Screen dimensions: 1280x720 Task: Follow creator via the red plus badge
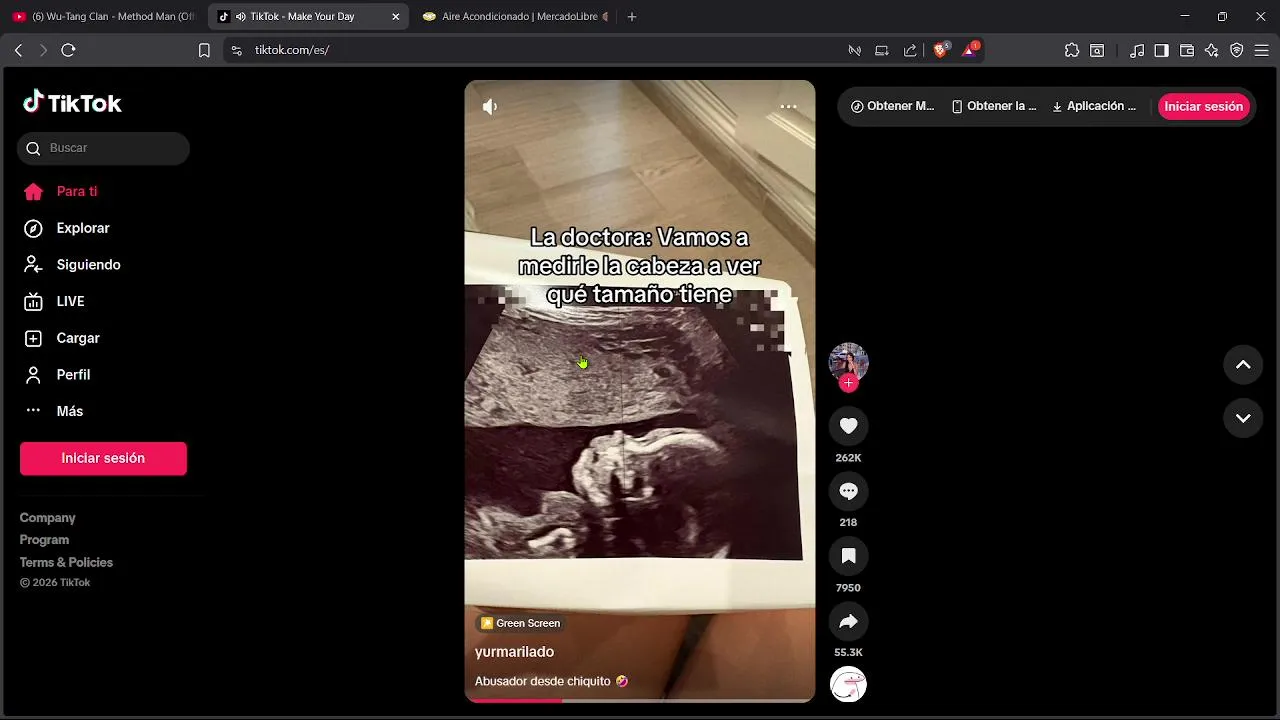(x=848, y=383)
